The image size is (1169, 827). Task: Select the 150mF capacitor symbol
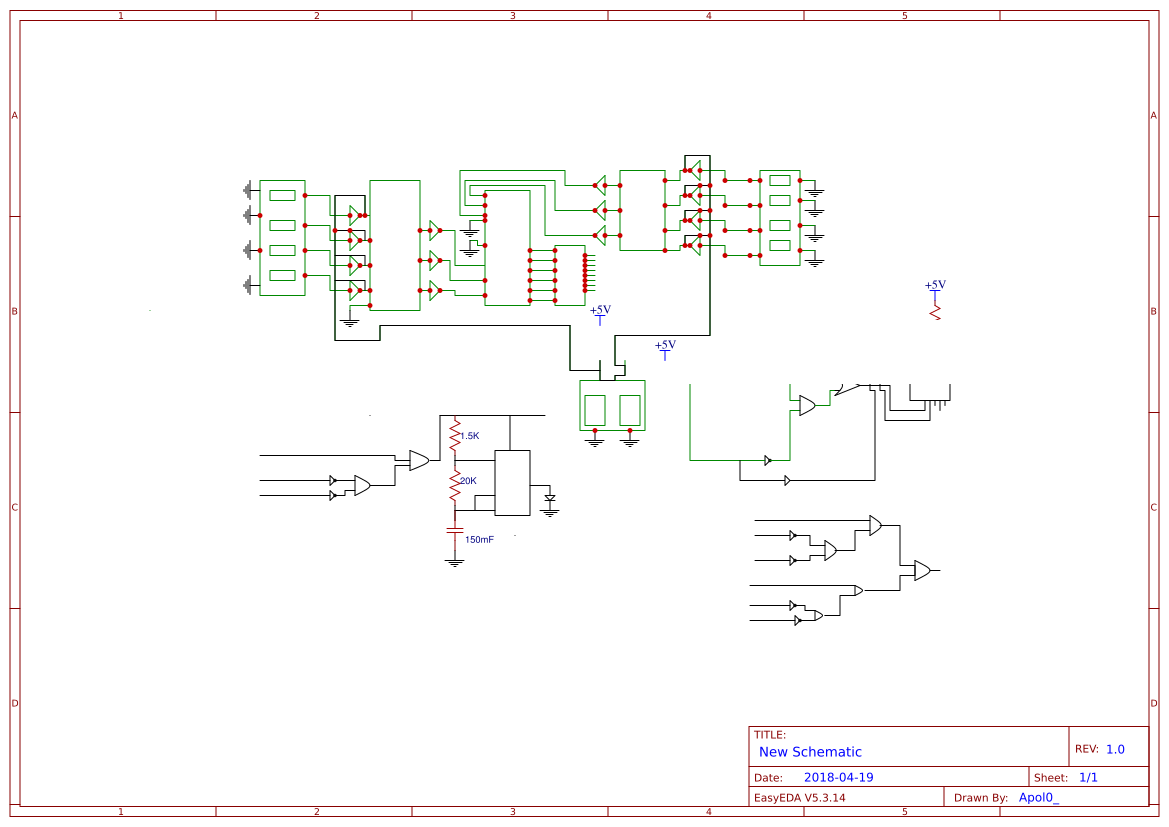coord(455,530)
